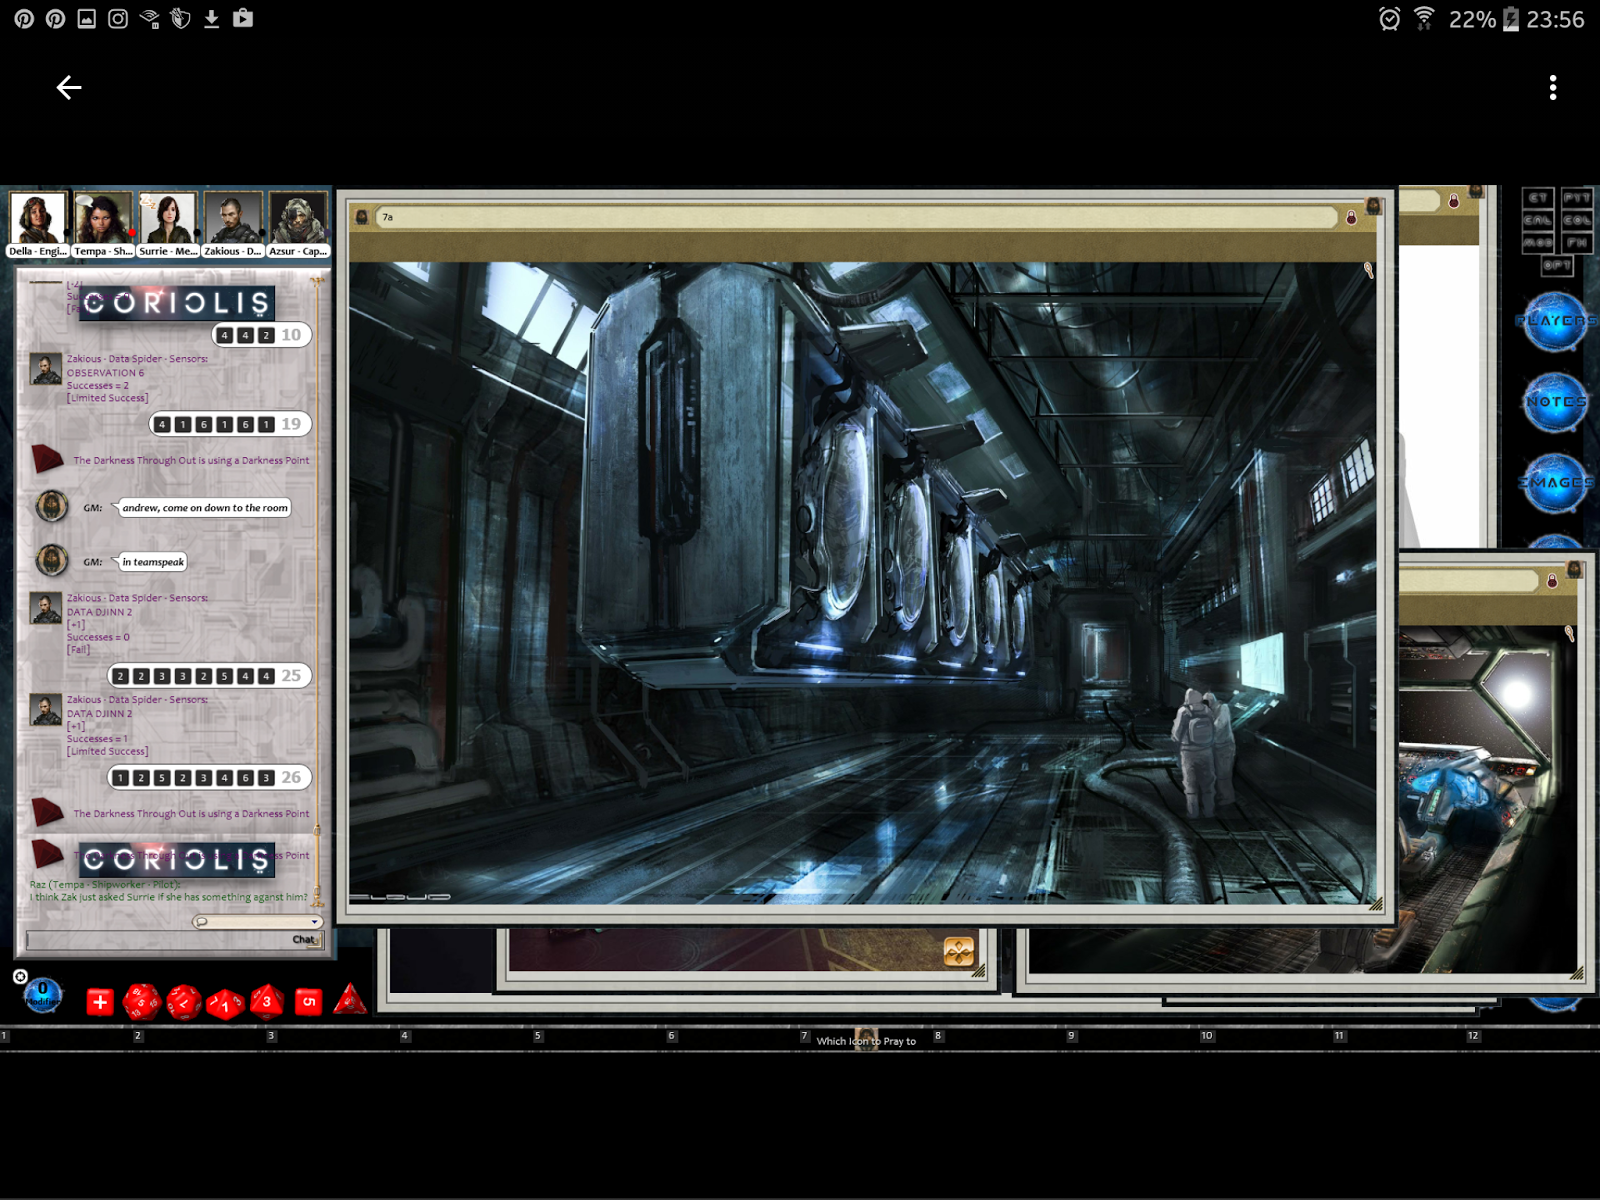
Task: Roll the red d20 die
Action: (141, 1001)
